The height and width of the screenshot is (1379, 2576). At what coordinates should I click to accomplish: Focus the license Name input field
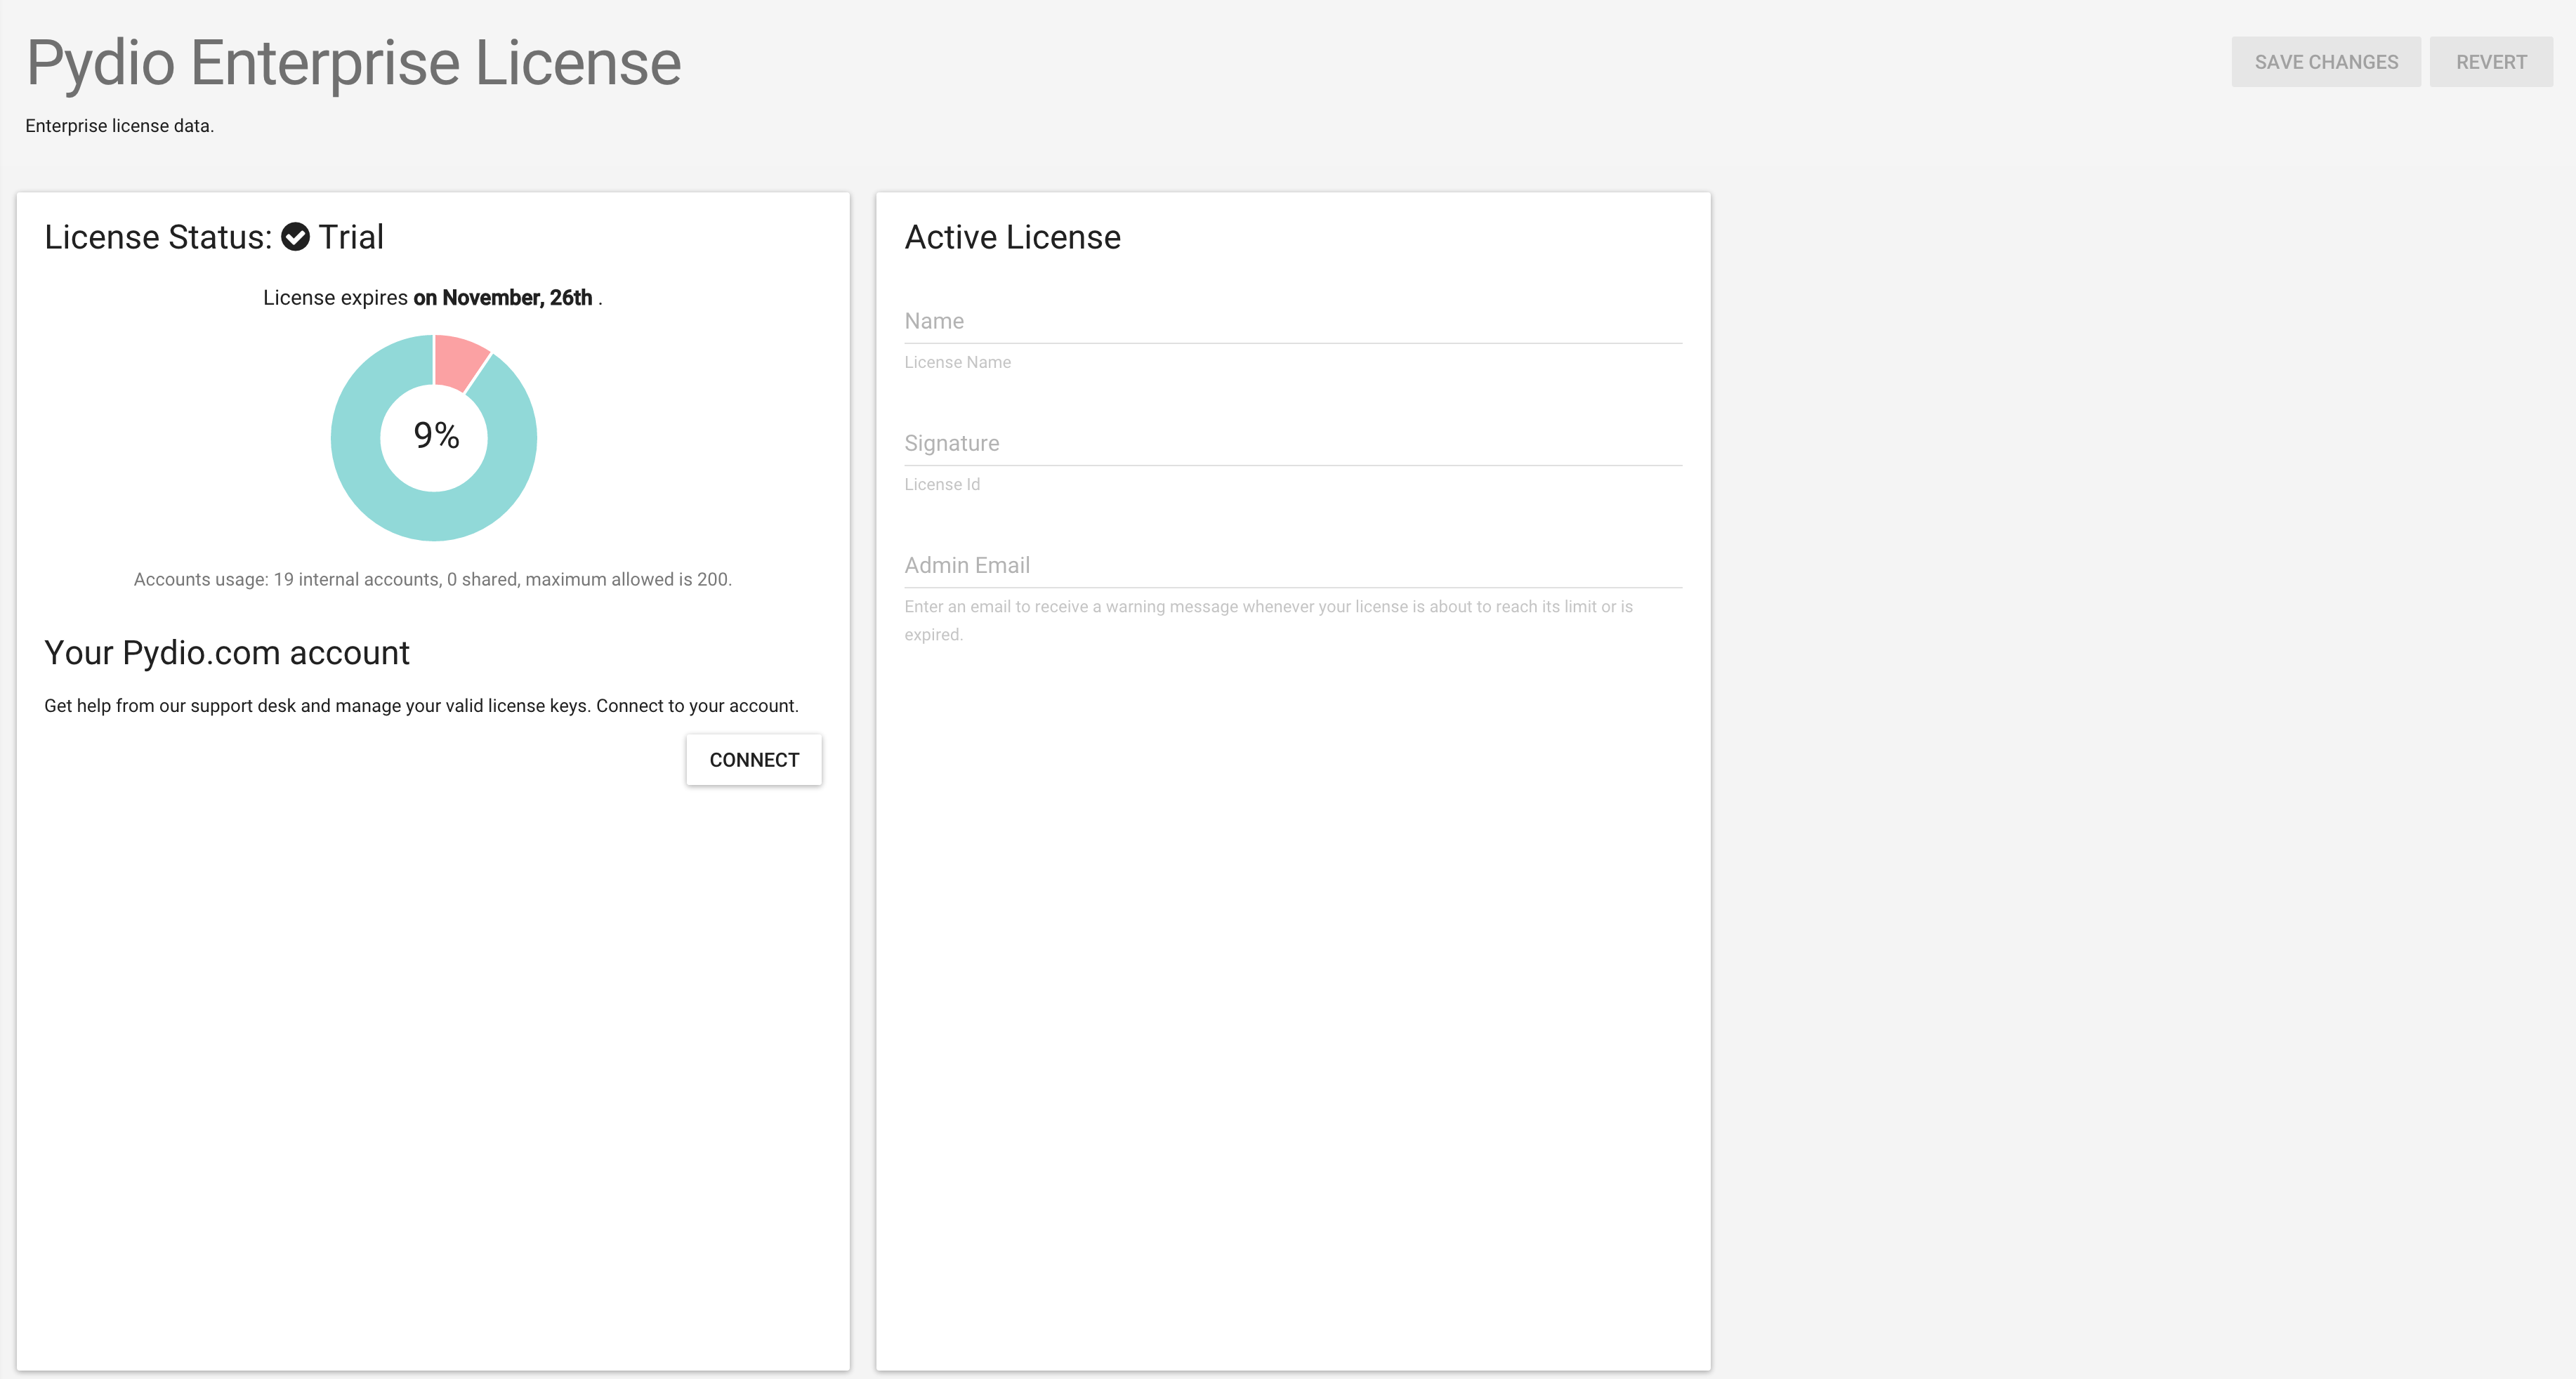(x=1293, y=321)
